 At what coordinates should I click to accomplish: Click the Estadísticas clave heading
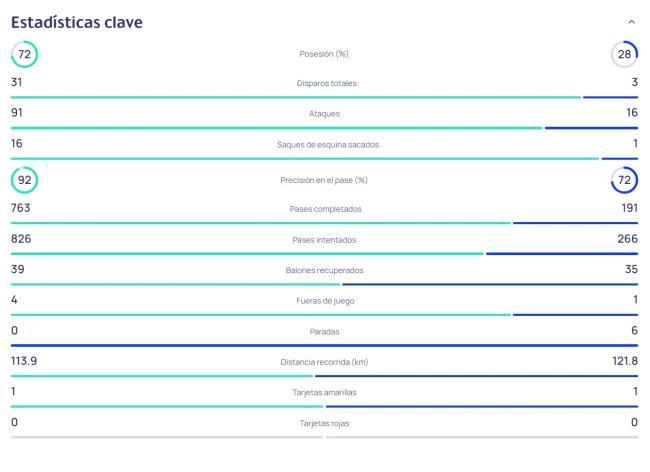pyautogui.click(x=76, y=21)
